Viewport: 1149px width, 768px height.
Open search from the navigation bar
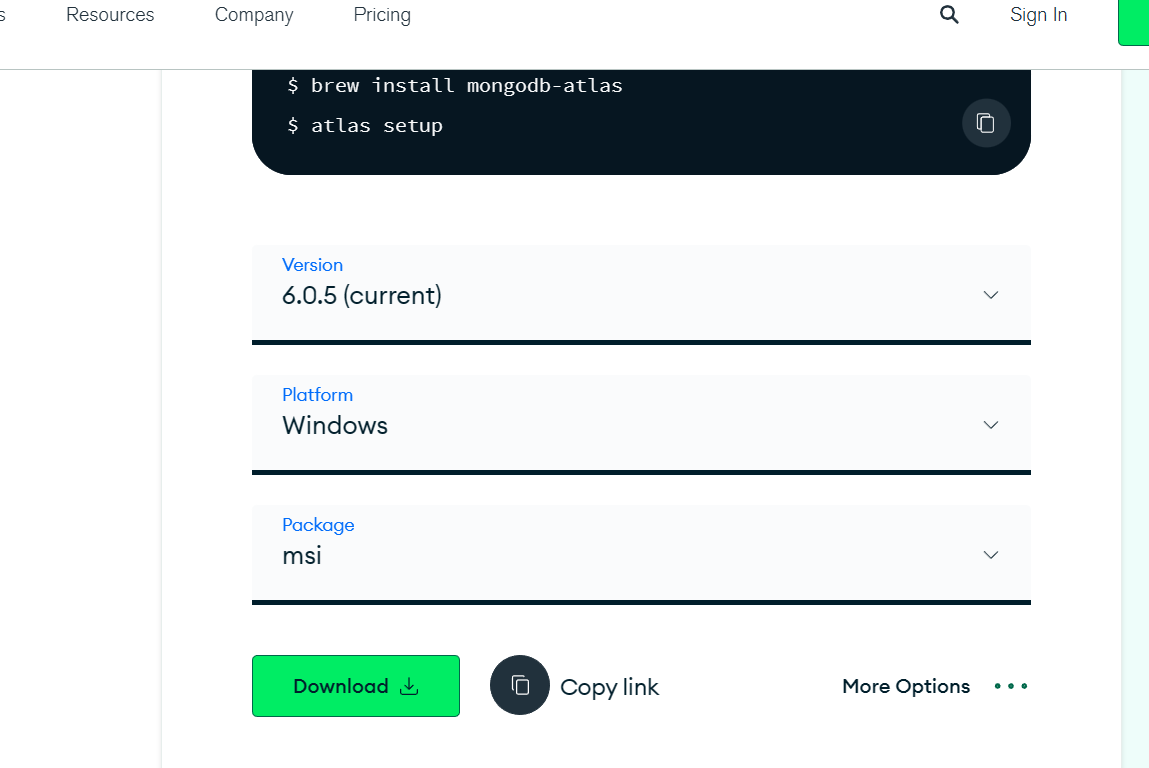point(947,14)
